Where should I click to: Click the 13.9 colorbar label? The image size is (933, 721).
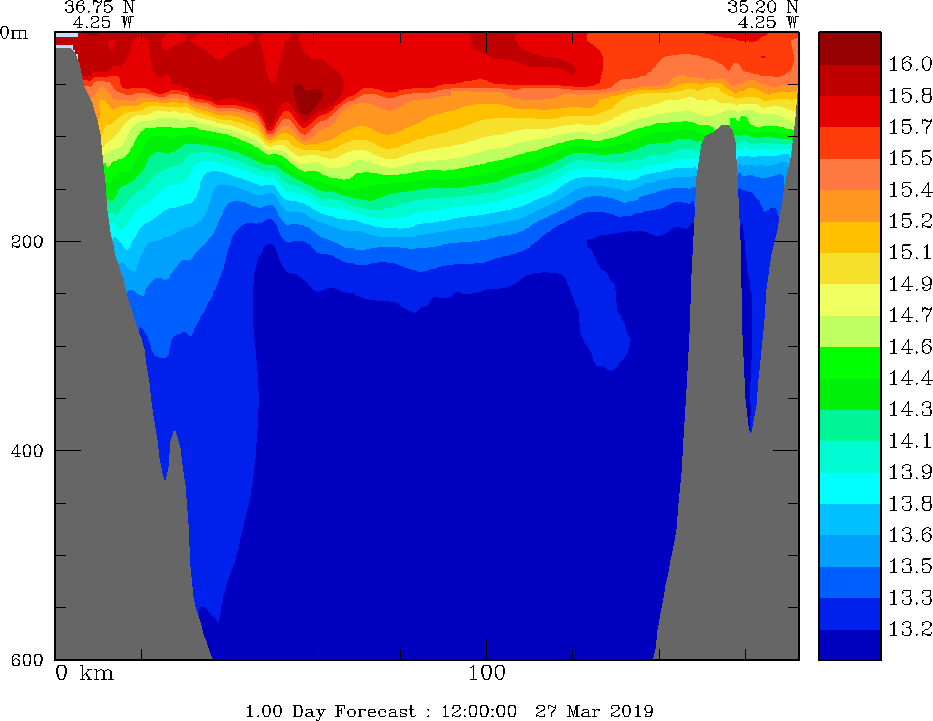pyautogui.click(x=910, y=472)
